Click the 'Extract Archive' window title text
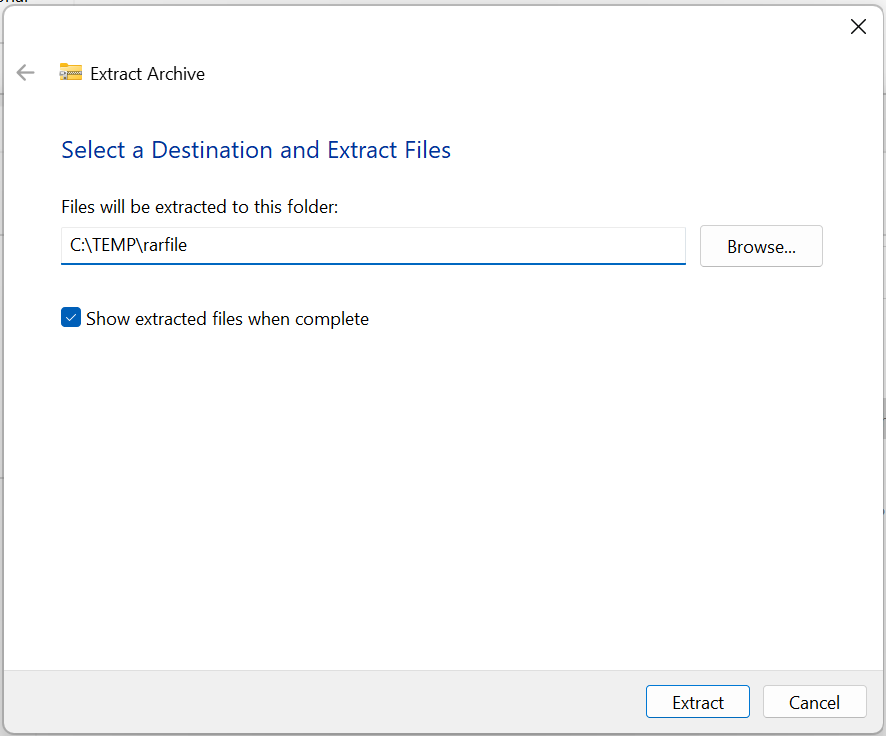The height and width of the screenshot is (736, 886). tap(147, 74)
